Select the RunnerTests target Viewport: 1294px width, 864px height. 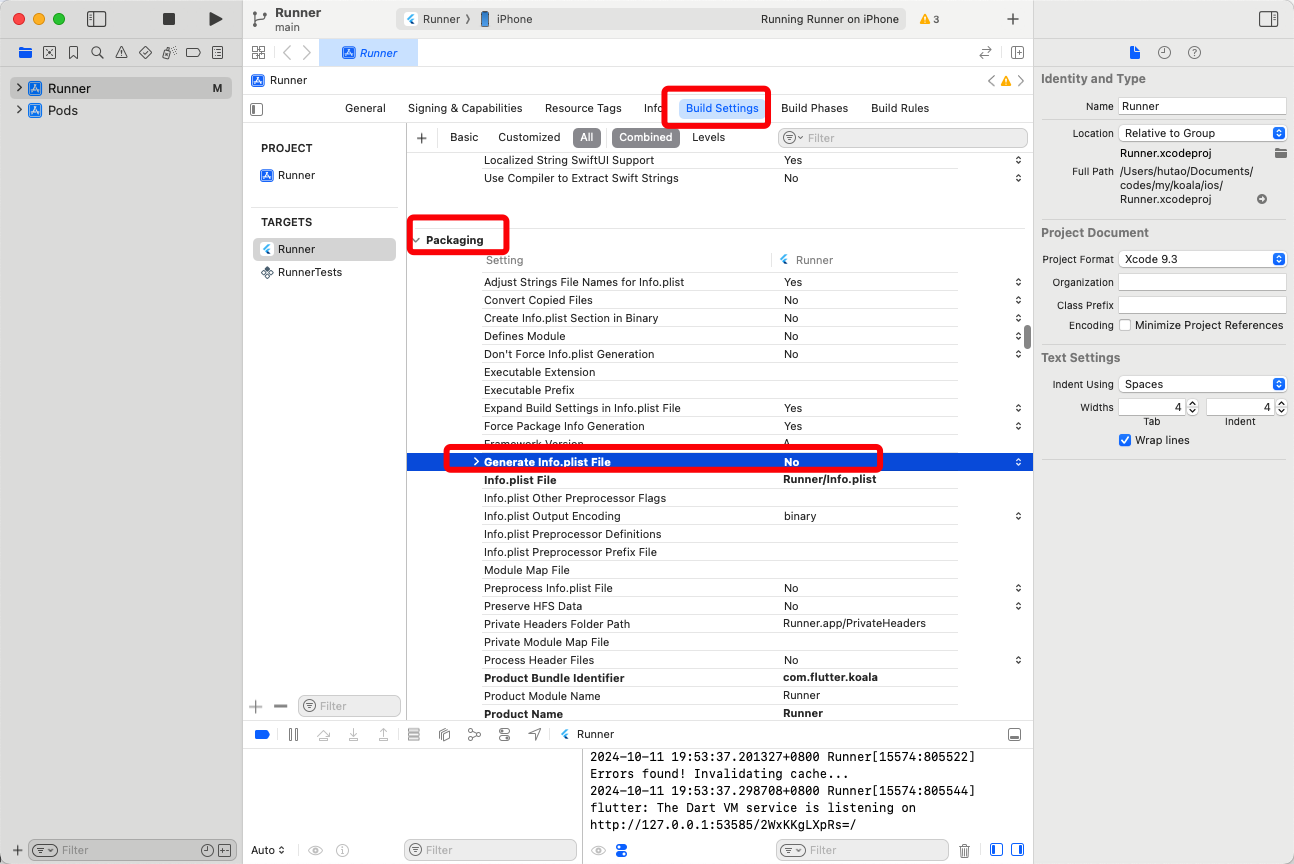point(309,272)
